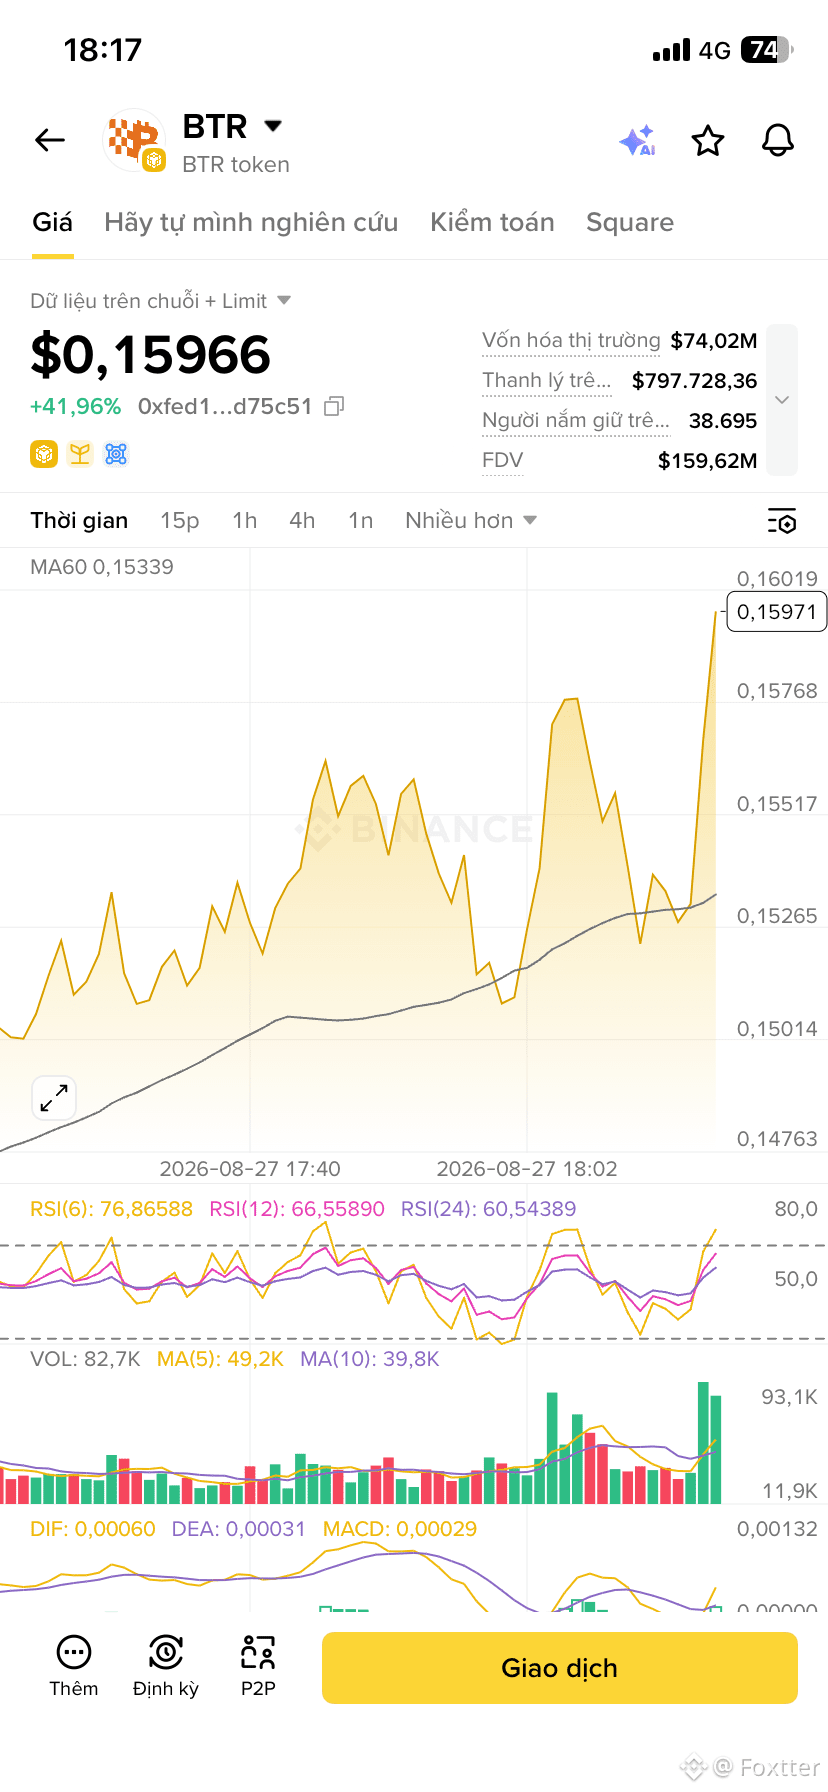The image size is (828, 1792).
Task: Tap the DEA: 0,00031 value
Action: 238,1529
